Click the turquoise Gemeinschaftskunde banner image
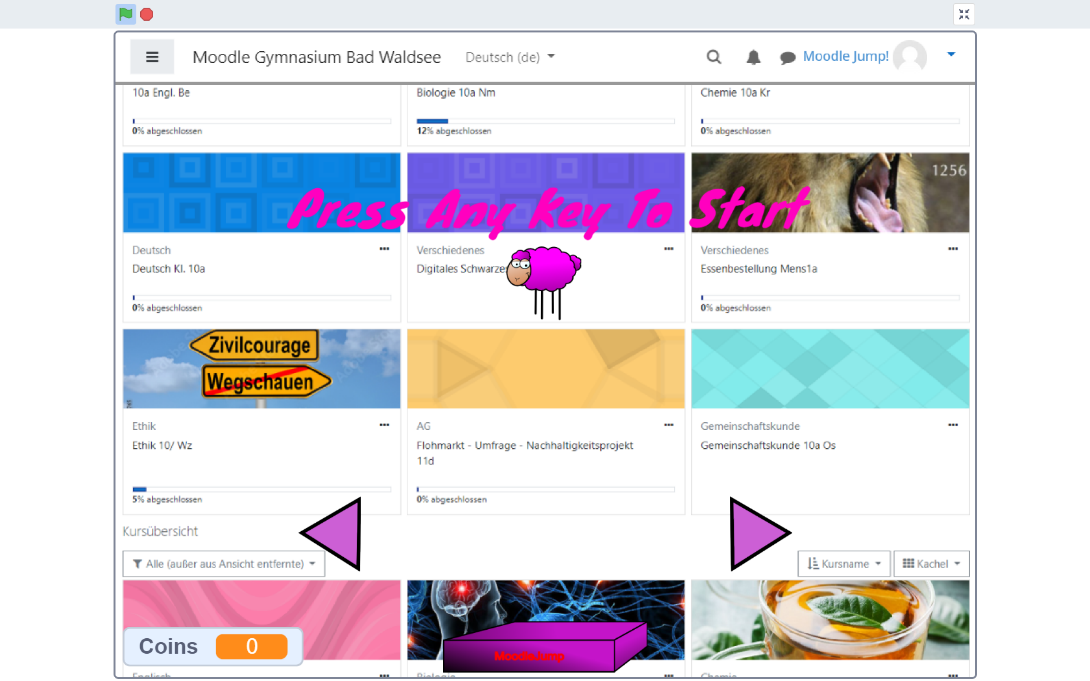 (x=830, y=368)
